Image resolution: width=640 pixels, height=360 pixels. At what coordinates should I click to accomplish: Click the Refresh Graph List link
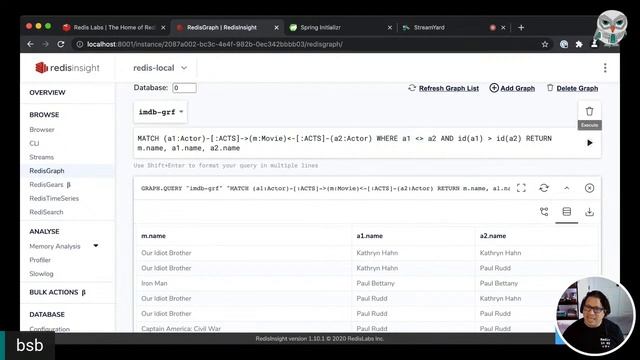point(449,88)
